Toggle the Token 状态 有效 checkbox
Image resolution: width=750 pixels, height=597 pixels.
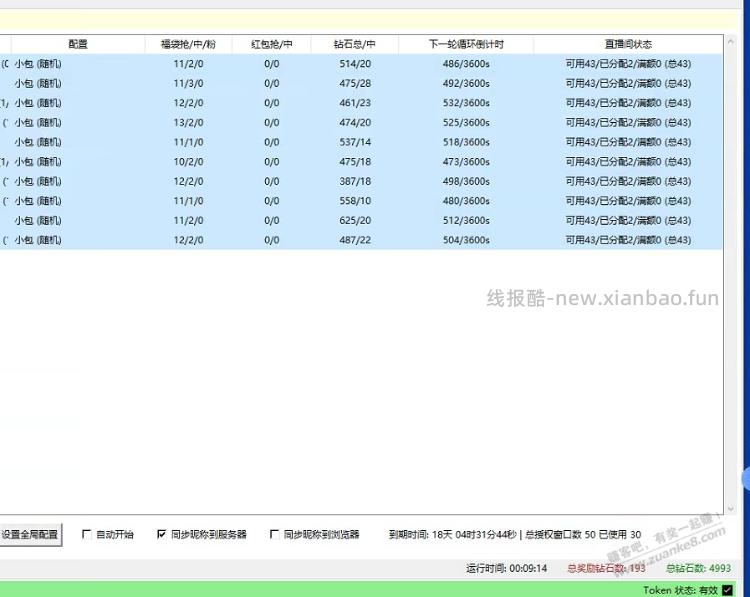click(727, 590)
